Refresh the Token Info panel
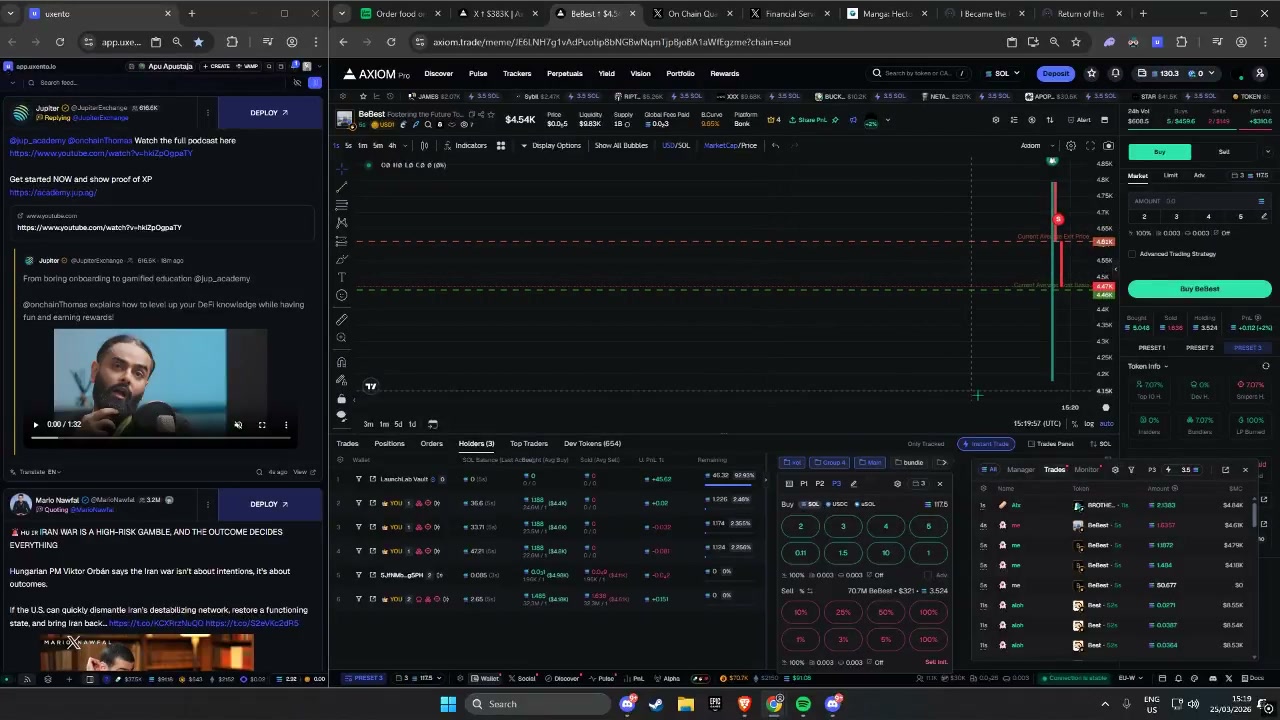The height and width of the screenshot is (720, 1280). pos(1266,366)
